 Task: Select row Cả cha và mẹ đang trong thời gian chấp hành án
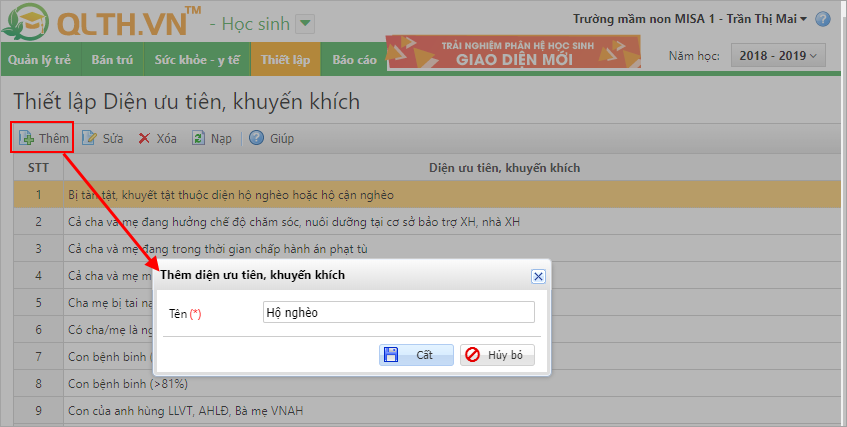427,249
